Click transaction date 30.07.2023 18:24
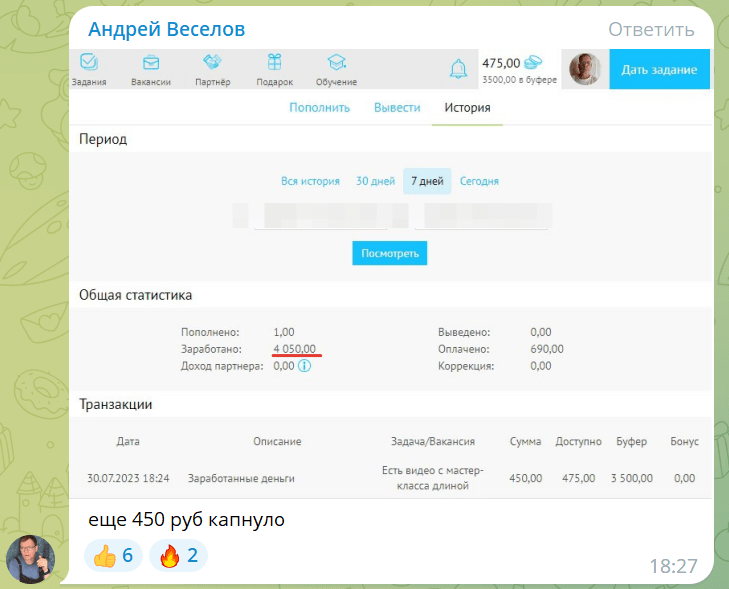 [128, 478]
